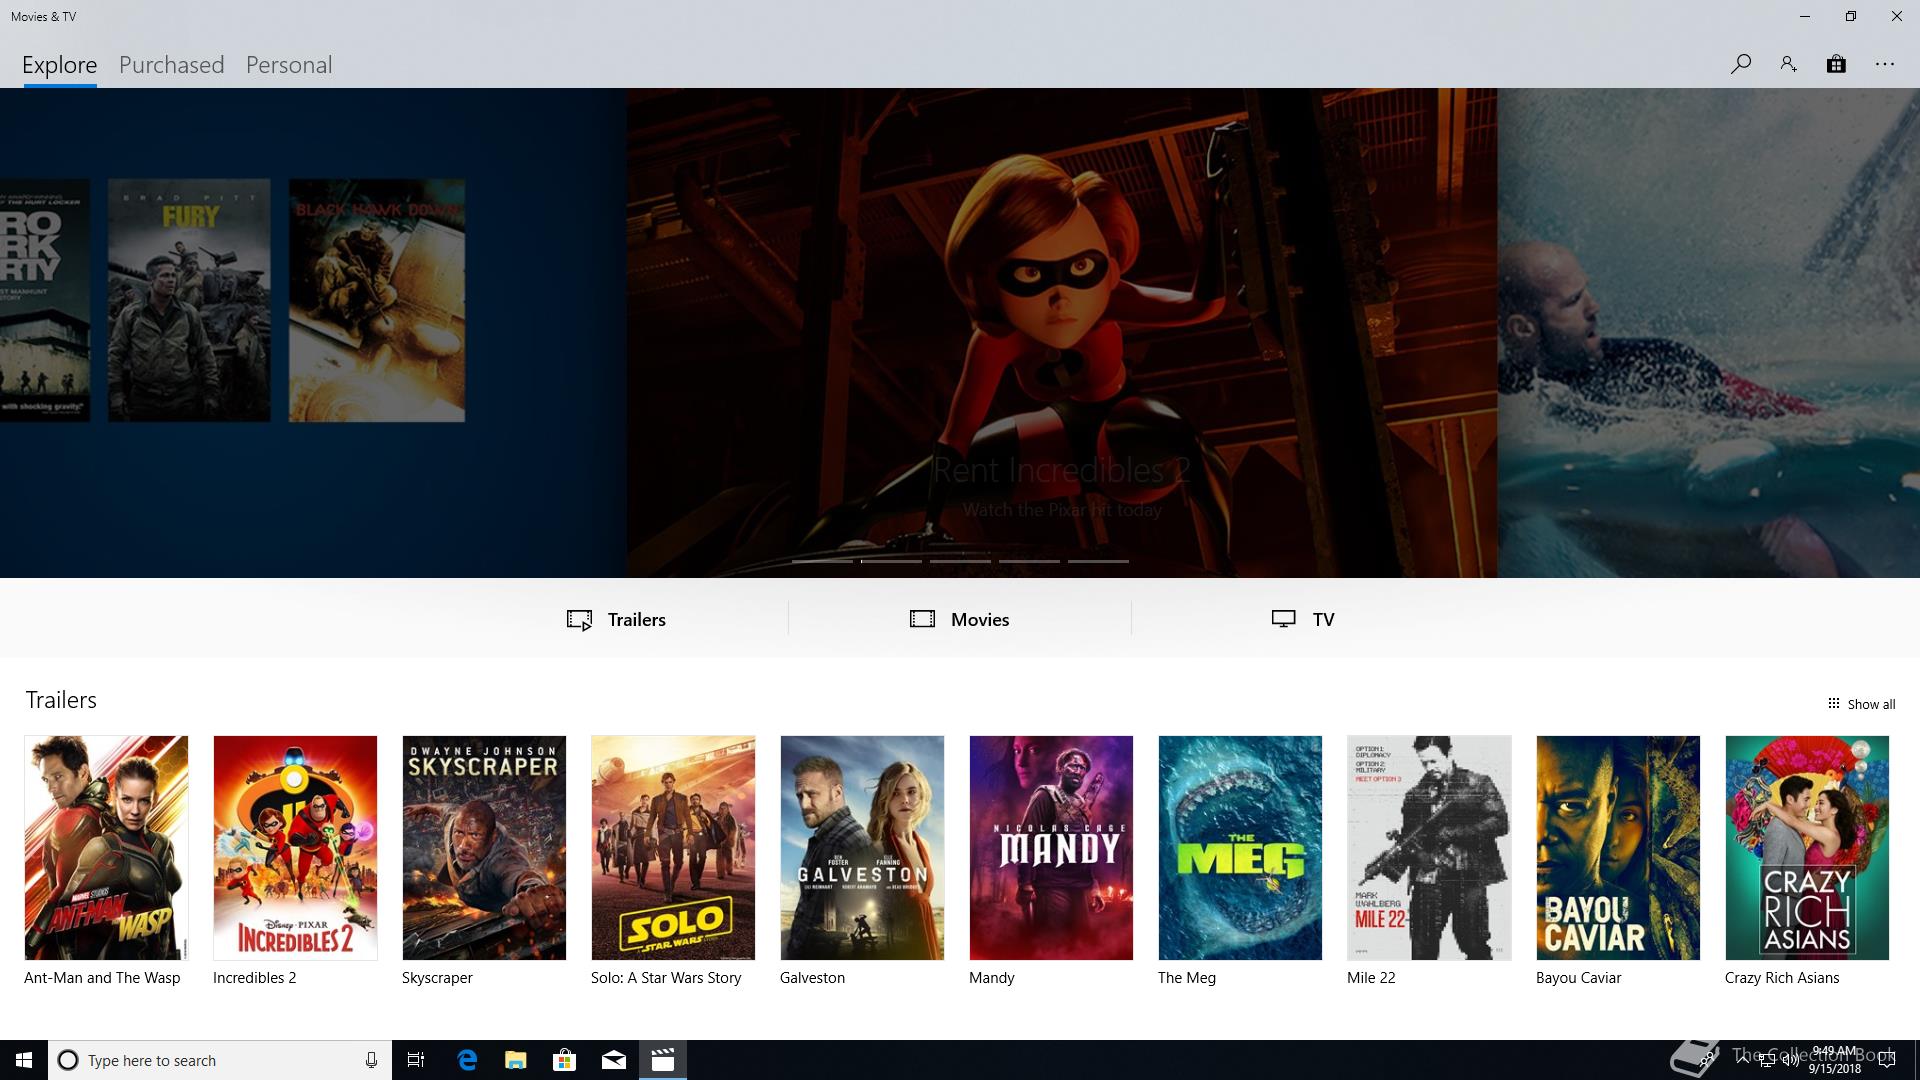Click the 'Mile 22' title text
The image size is (1920, 1080).
click(1371, 978)
